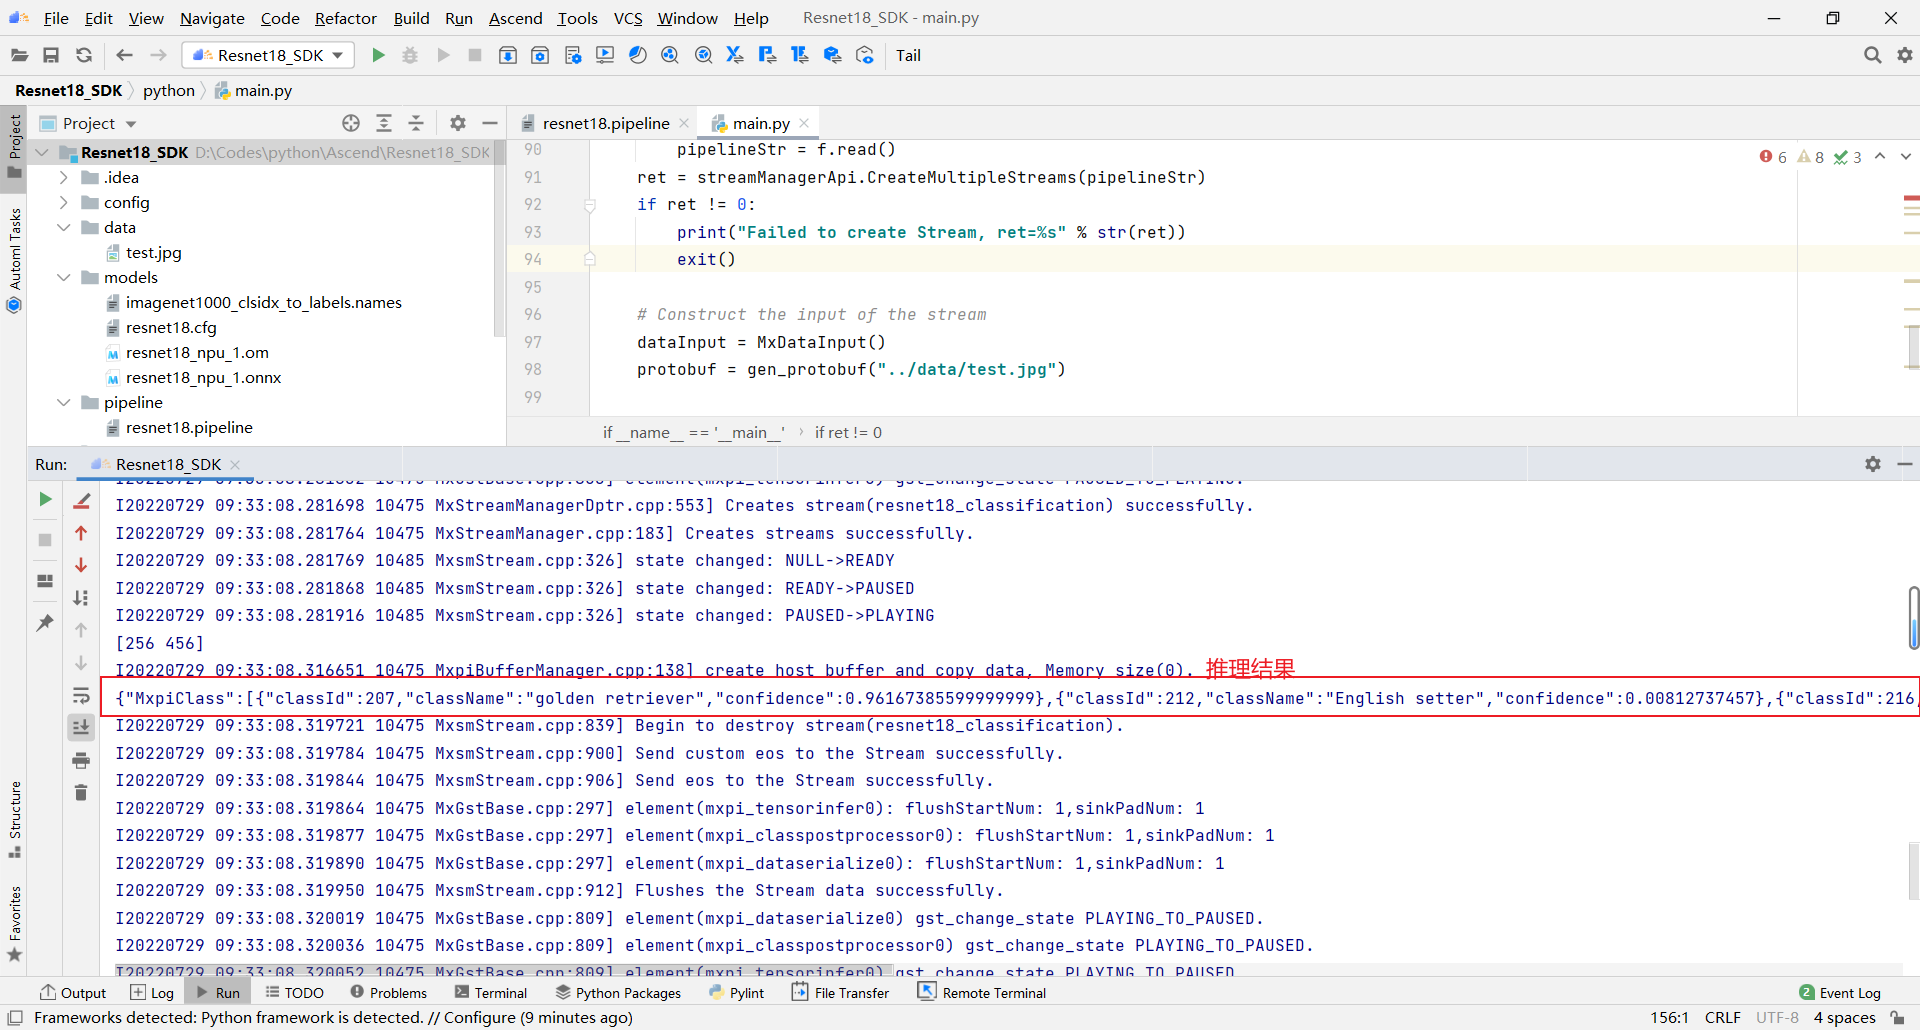The height and width of the screenshot is (1030, 1920).
Task: Open Project panel options gear
Action: (x=458, y=123)
